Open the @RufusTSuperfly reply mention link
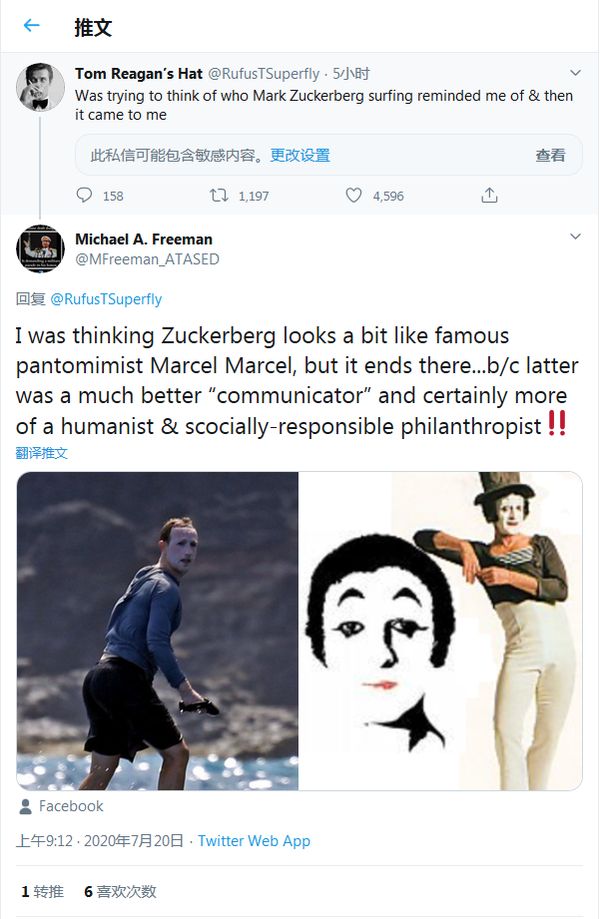600x919 pixels. 106,299
